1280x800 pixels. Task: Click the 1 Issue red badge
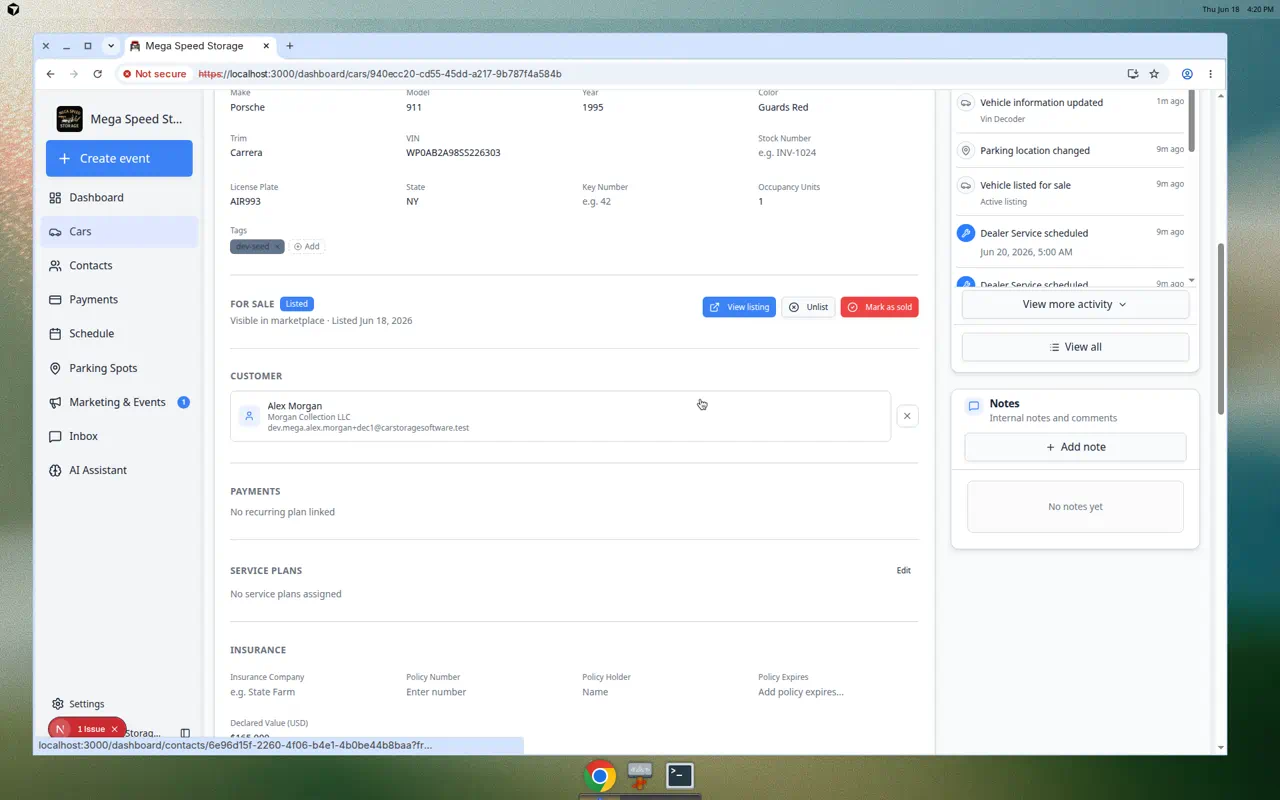87,729
